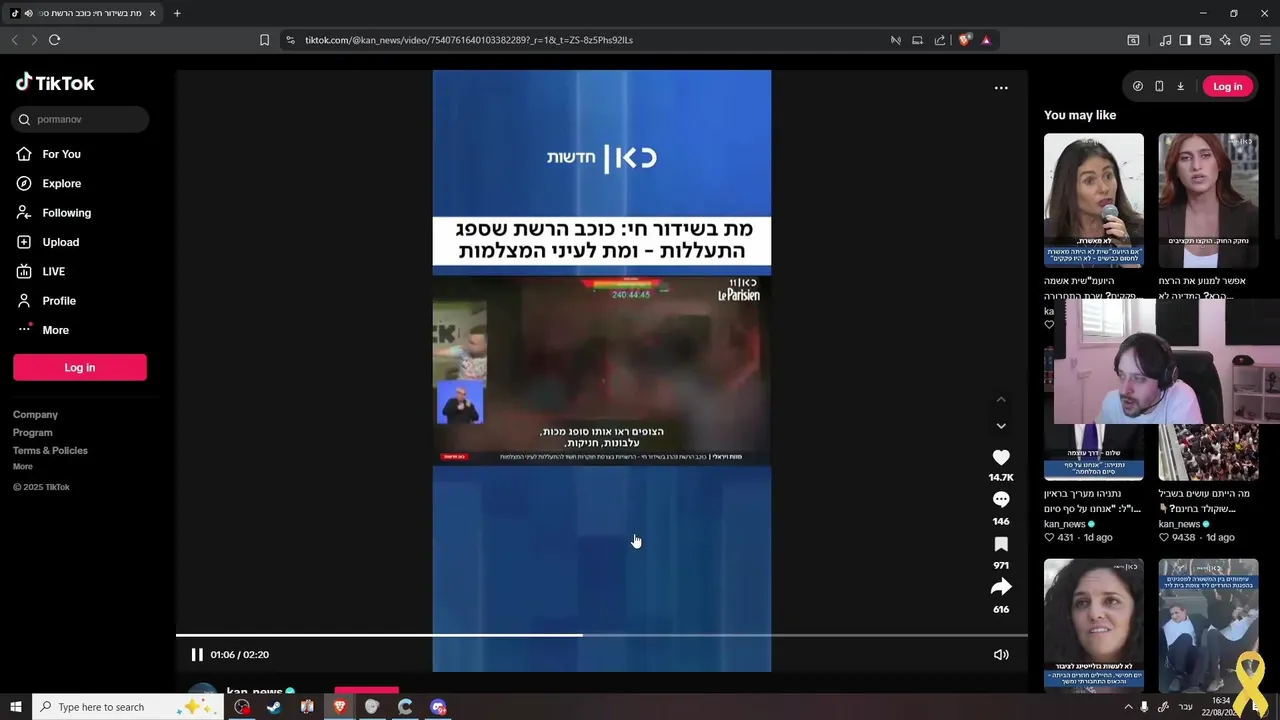Pause the video playback

(197, 655)
